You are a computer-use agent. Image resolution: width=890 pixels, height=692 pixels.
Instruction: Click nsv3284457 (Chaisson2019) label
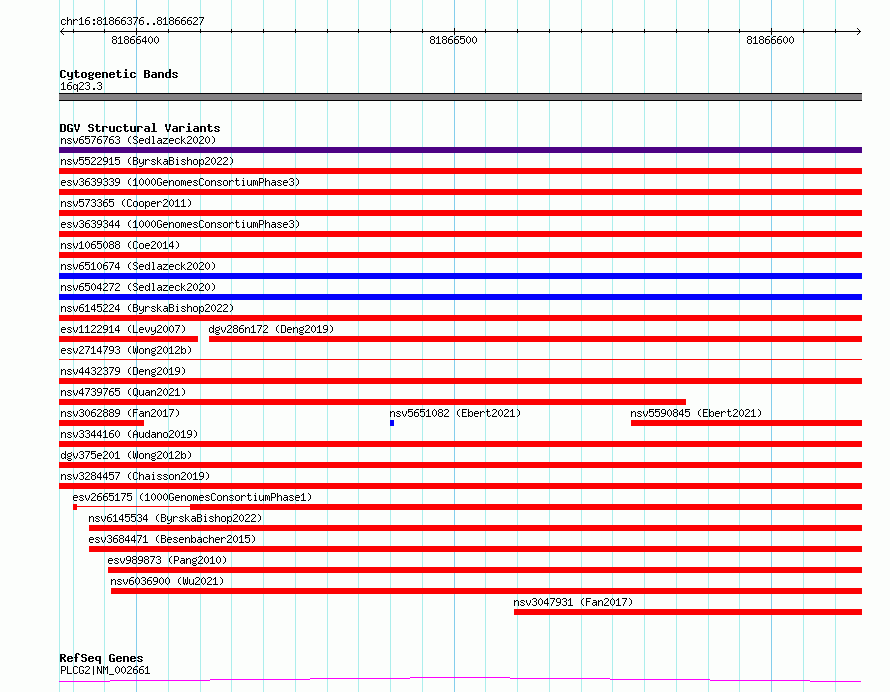(135, 476)
